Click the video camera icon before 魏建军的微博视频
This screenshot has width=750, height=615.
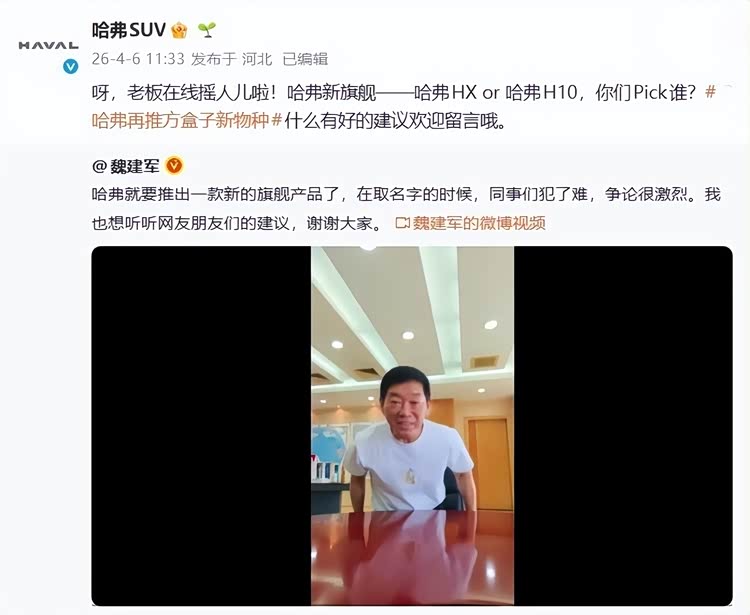pos(403,223)
